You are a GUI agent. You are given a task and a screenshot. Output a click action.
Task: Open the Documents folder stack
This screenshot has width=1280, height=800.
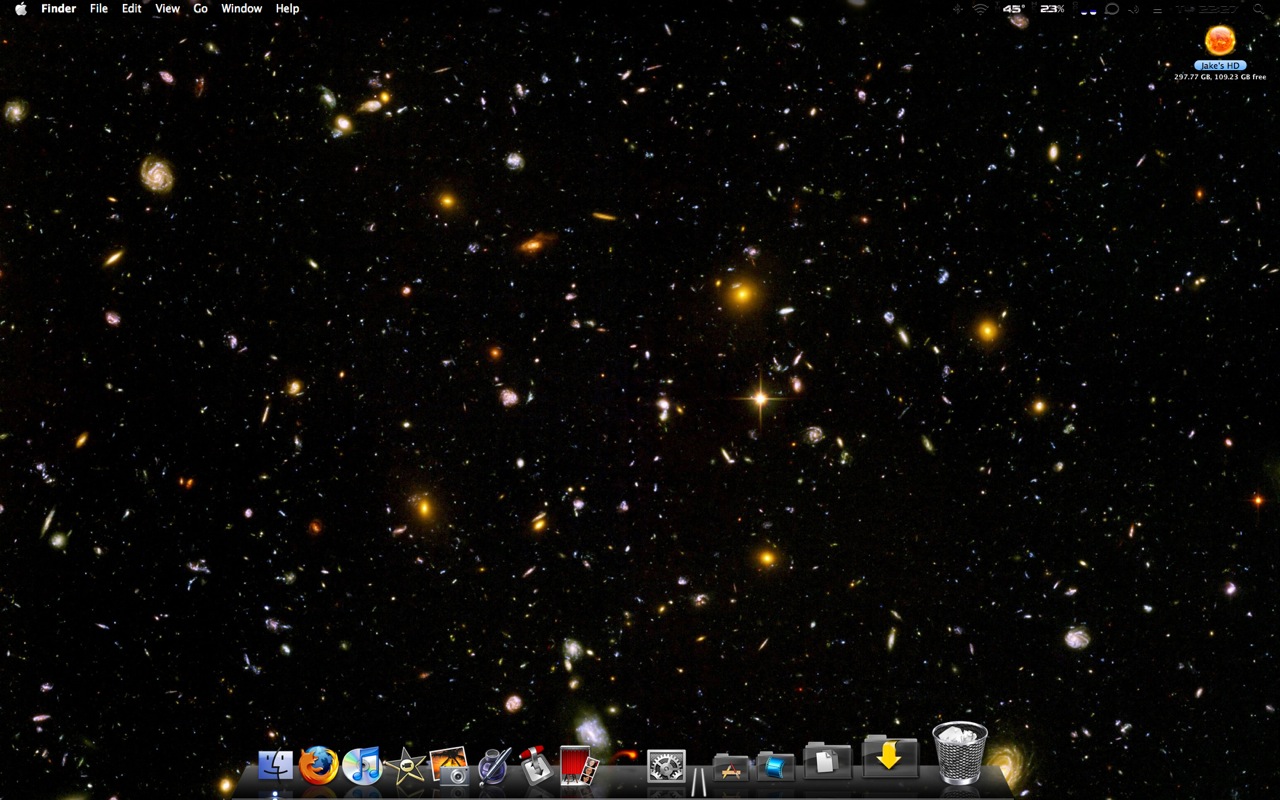[827, 762]
